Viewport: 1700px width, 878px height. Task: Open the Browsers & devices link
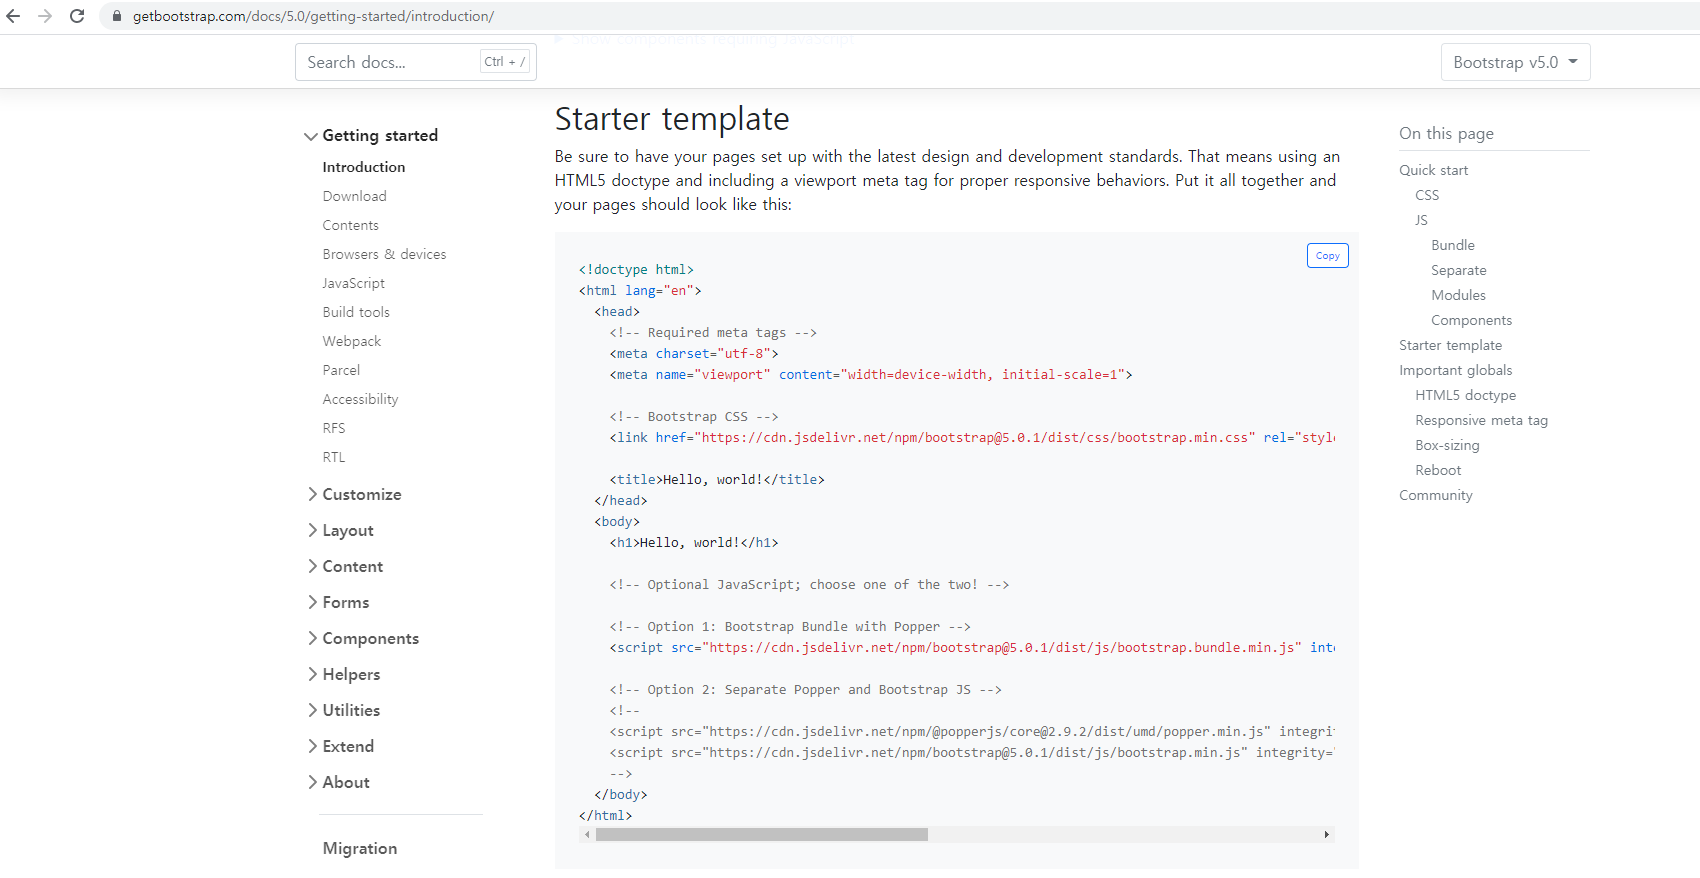[384, 254]
